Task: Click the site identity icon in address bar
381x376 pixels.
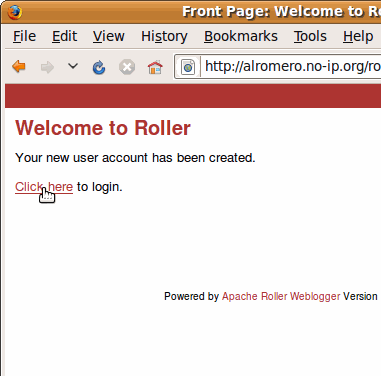Action: [x=188, y=67]
